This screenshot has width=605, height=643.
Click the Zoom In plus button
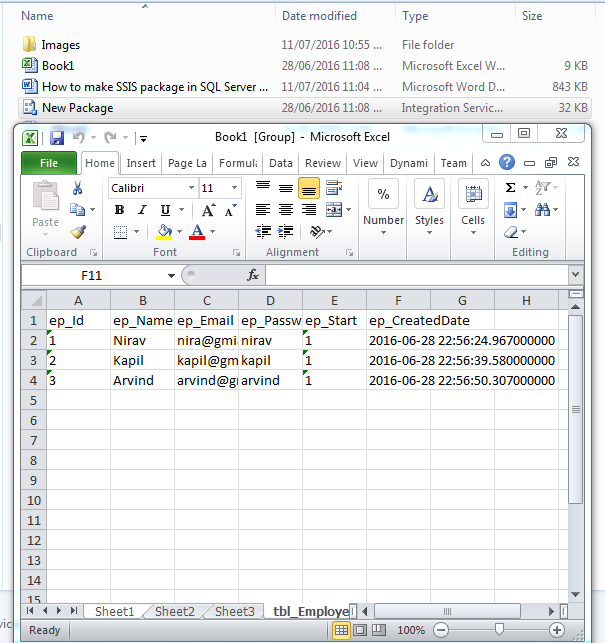click(557, 630)
